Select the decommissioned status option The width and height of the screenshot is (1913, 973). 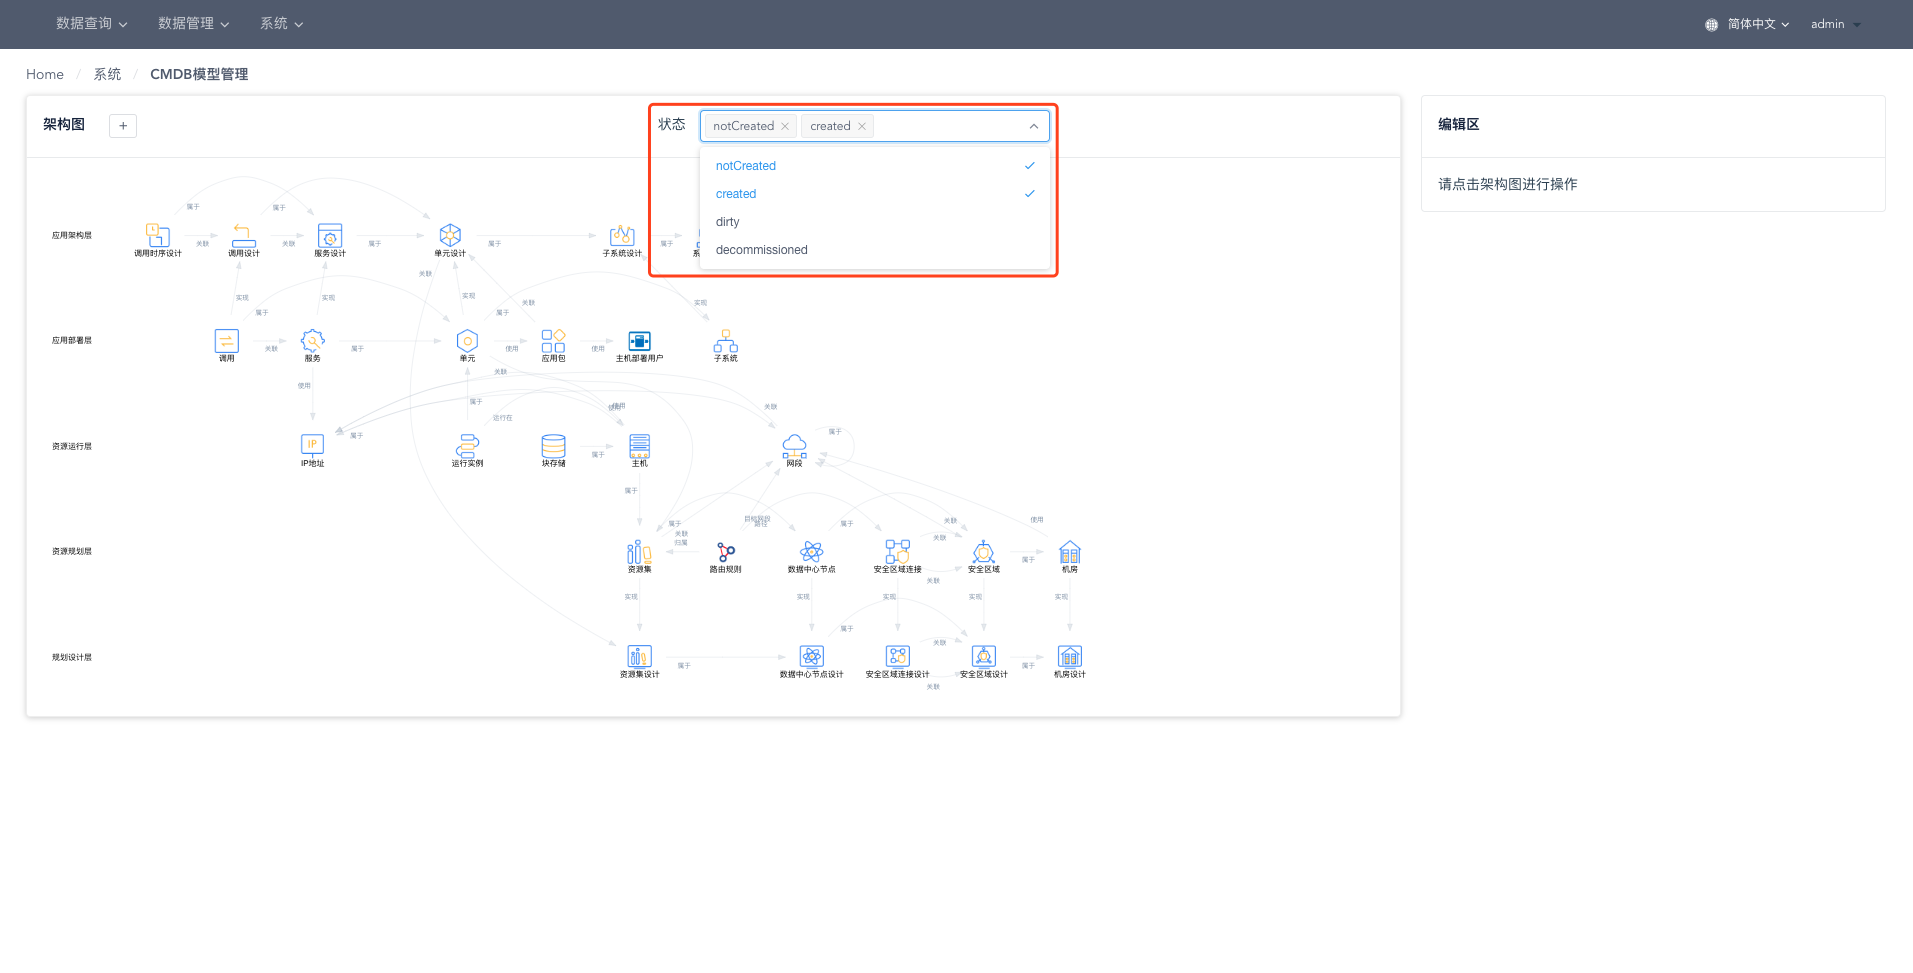(875, 250)
